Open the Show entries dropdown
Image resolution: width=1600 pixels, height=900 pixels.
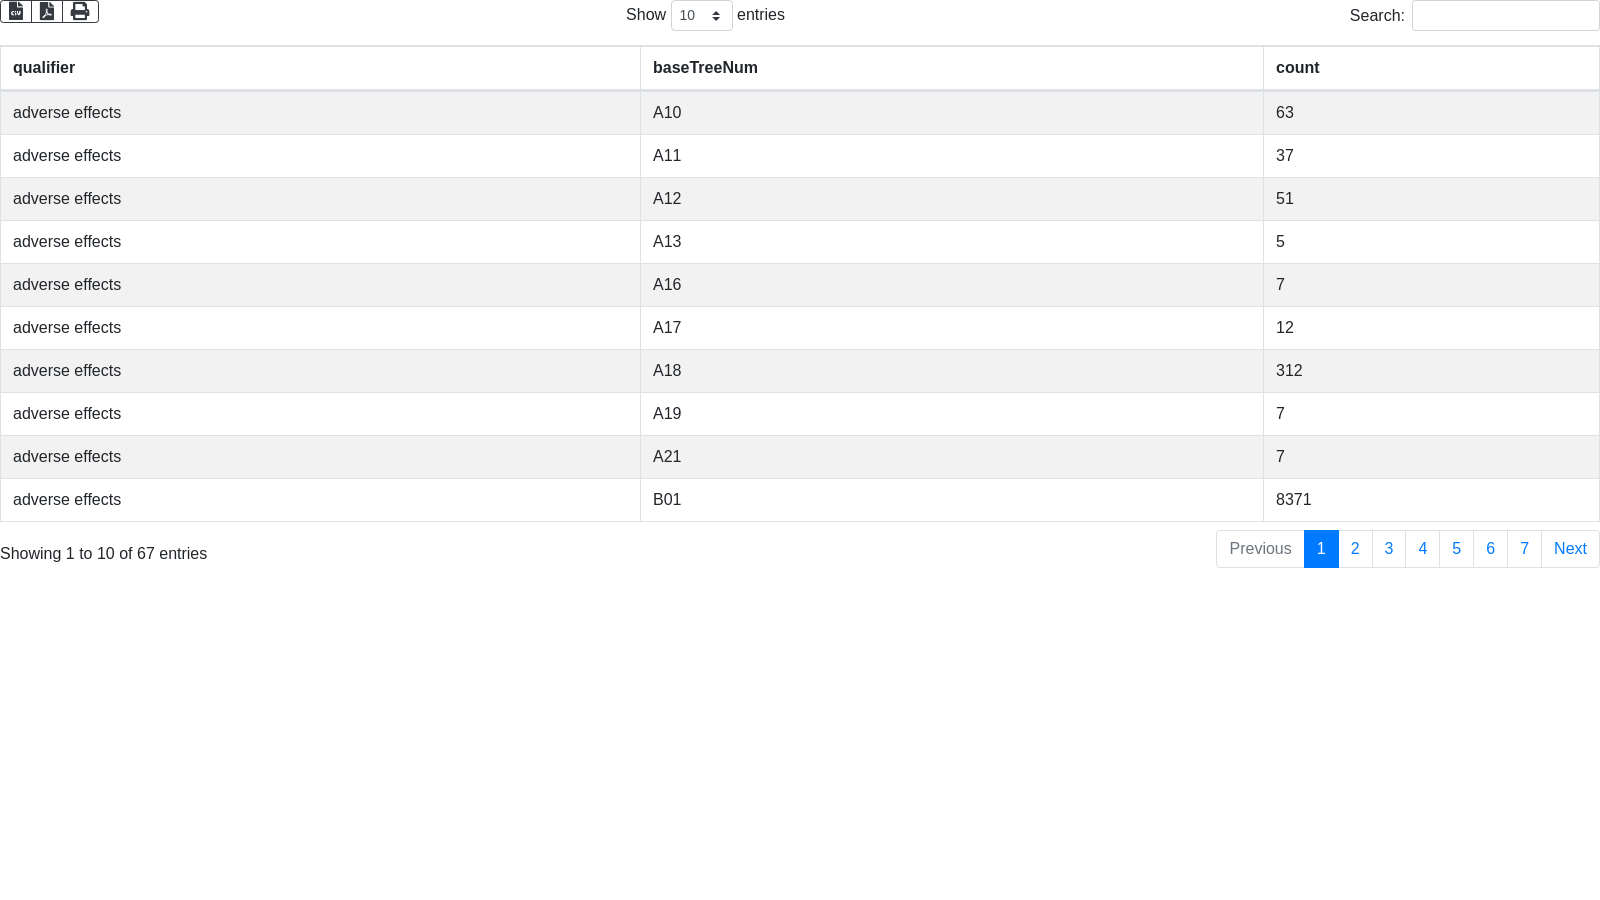701,16
